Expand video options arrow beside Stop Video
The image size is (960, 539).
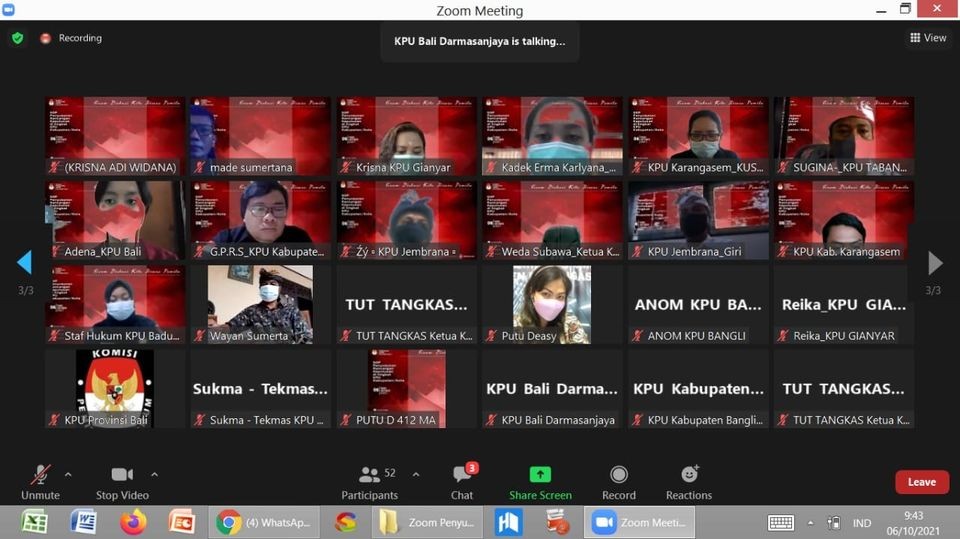pos(154,474)
